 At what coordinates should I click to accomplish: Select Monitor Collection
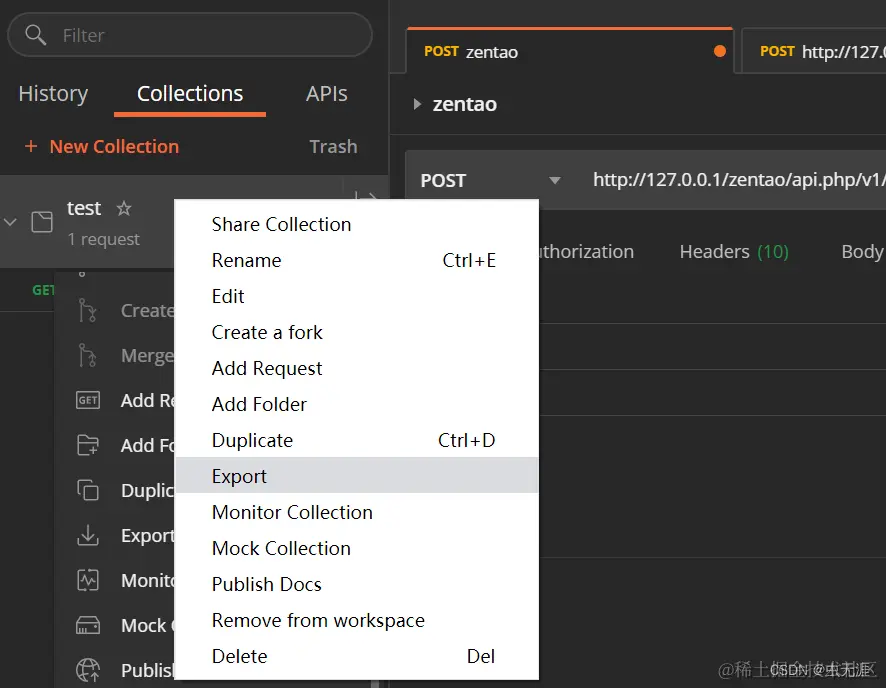357,512
